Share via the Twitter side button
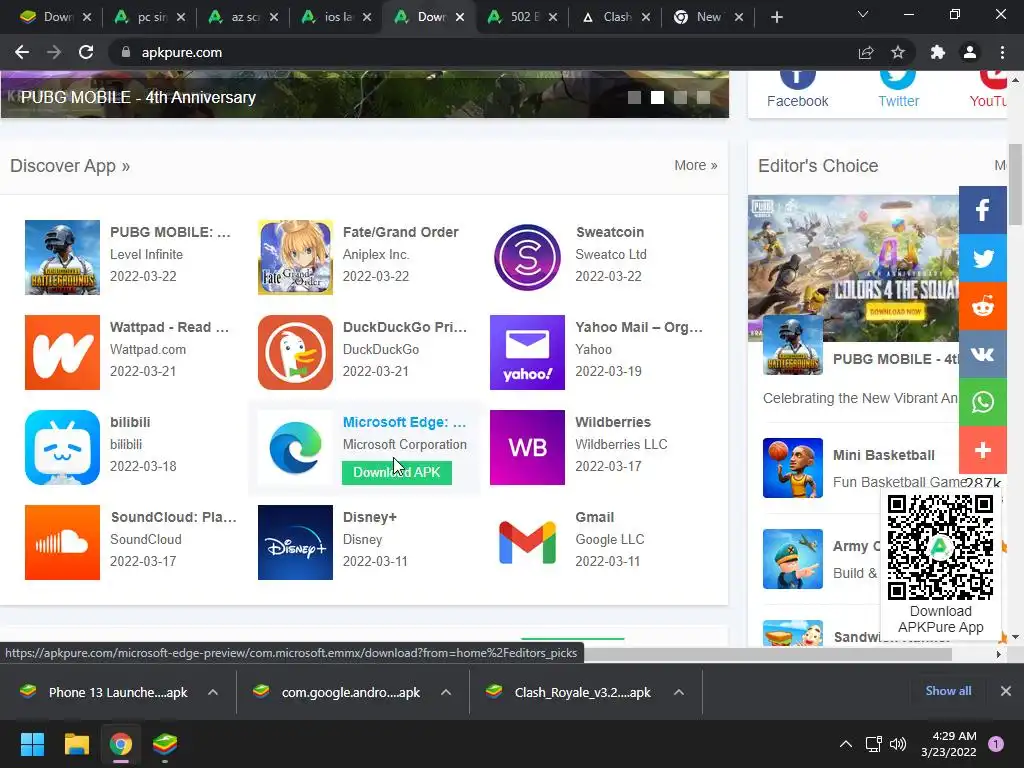This screenshot has height=768, width=1024. [x=983, y=258]
